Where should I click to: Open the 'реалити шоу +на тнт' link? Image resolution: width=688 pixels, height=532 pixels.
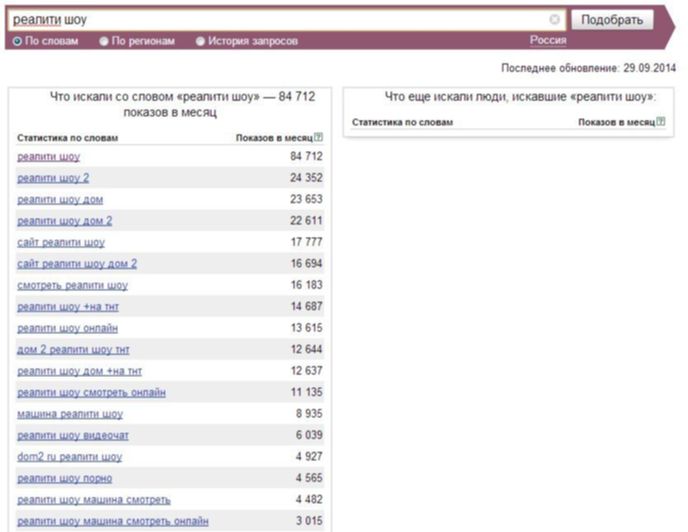pos(68,307)
